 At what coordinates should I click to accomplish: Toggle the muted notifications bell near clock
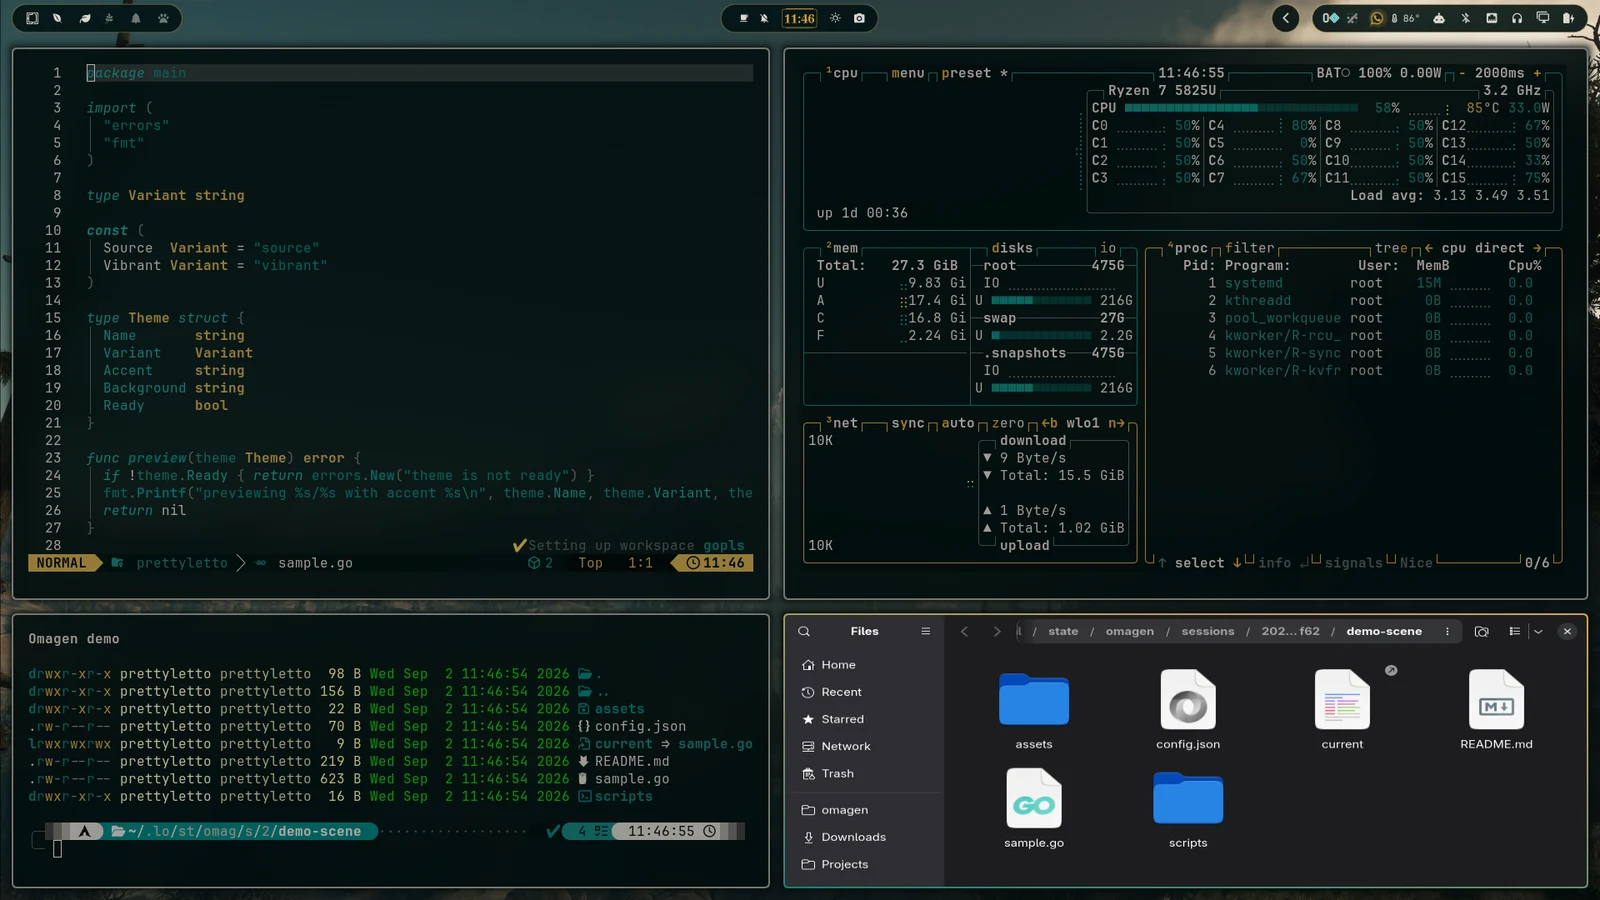pyautogui.click(x=764, y=18)
